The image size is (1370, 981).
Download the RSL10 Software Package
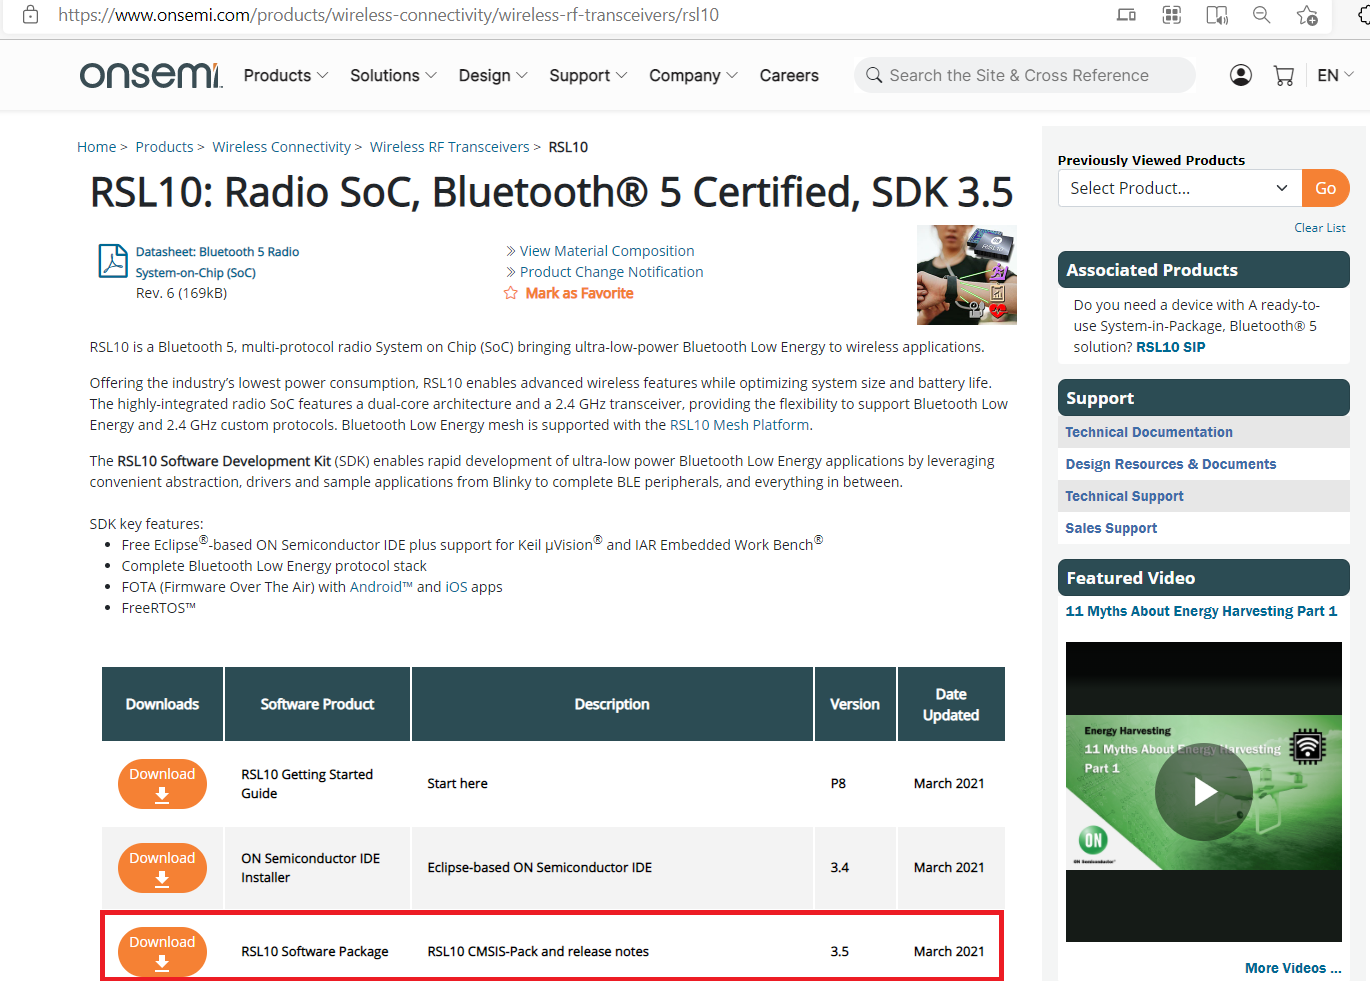point(162,951)
